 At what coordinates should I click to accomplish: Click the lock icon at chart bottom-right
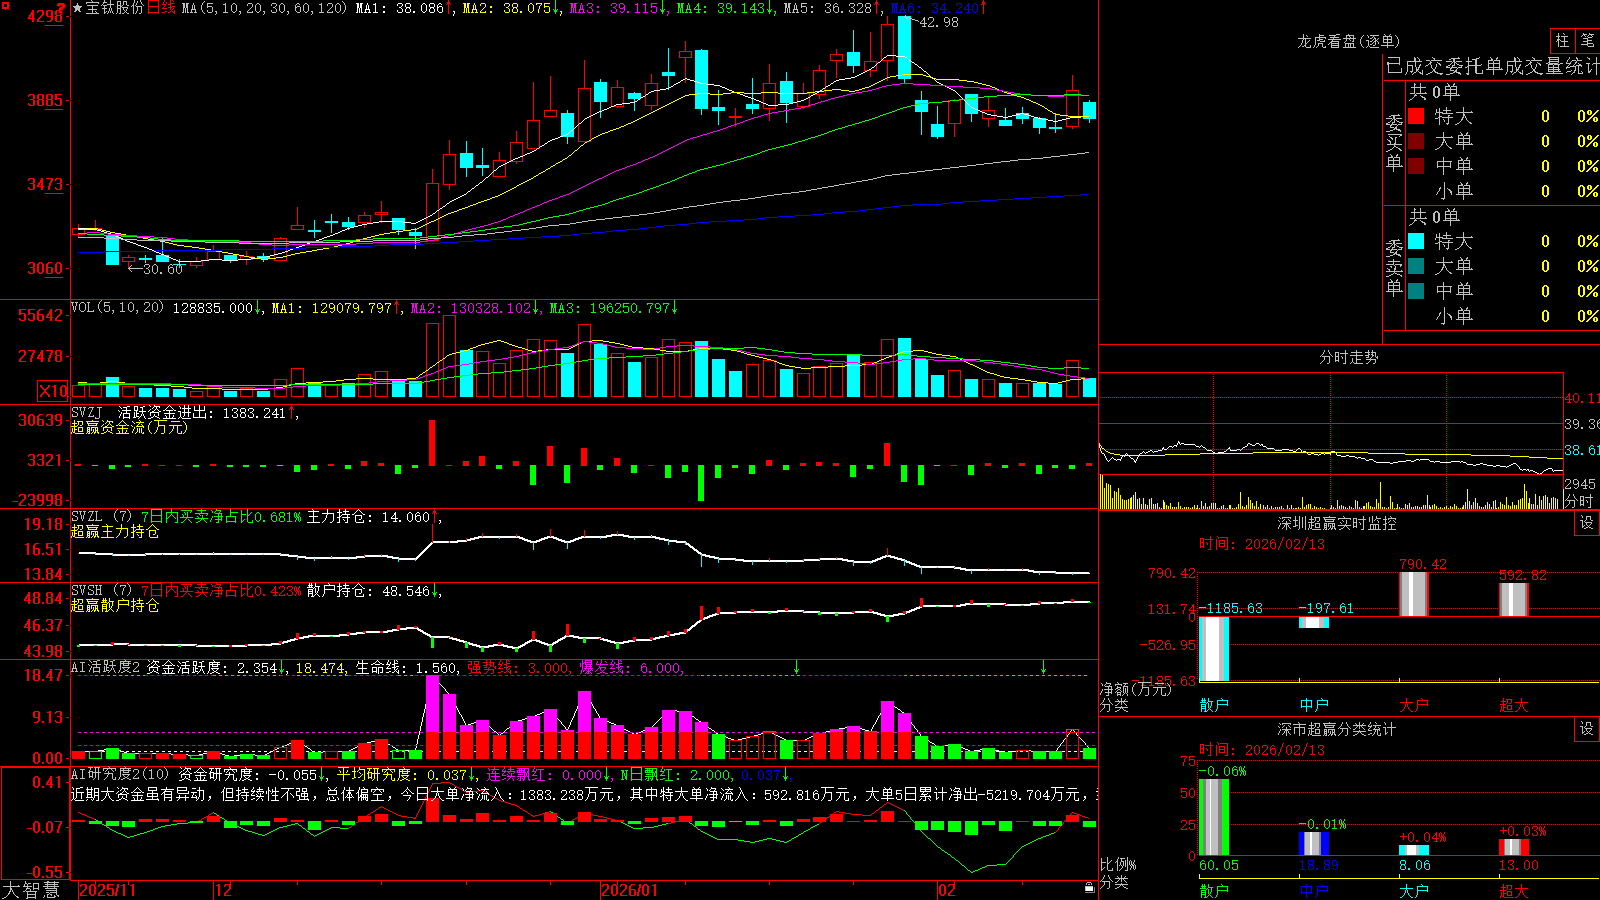[x=1089, y=888]
